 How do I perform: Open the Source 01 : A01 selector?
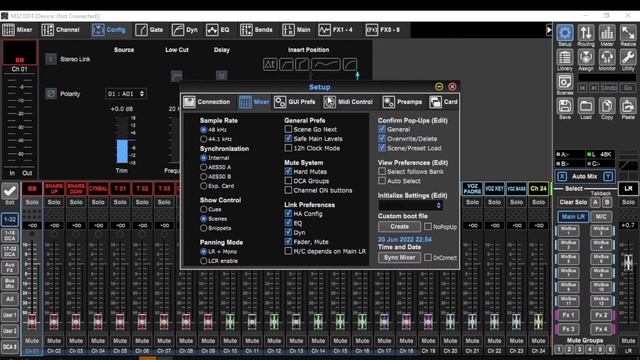(125, 94)
